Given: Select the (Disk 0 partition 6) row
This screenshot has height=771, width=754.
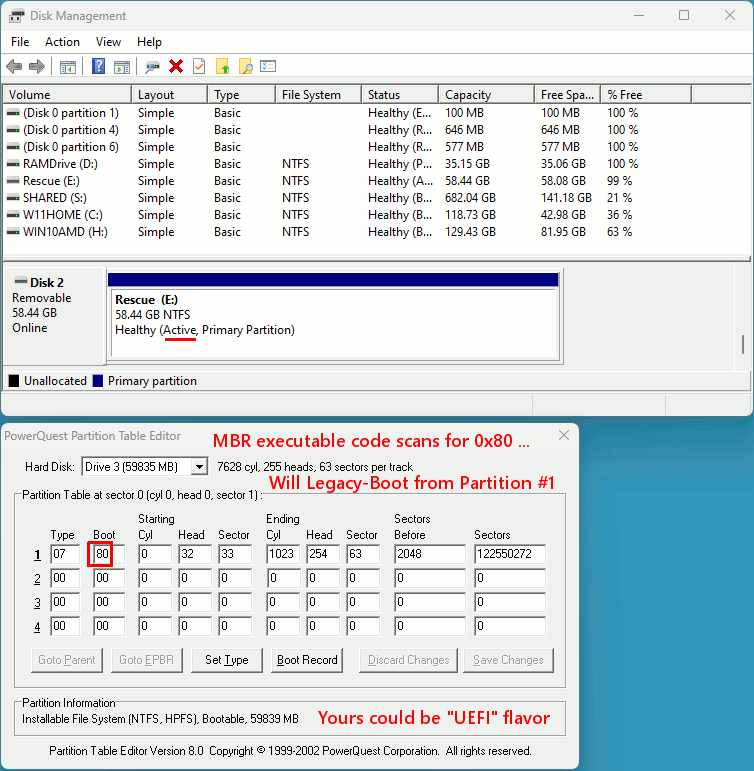Looking at the screenshot, I should click(377, 147).
